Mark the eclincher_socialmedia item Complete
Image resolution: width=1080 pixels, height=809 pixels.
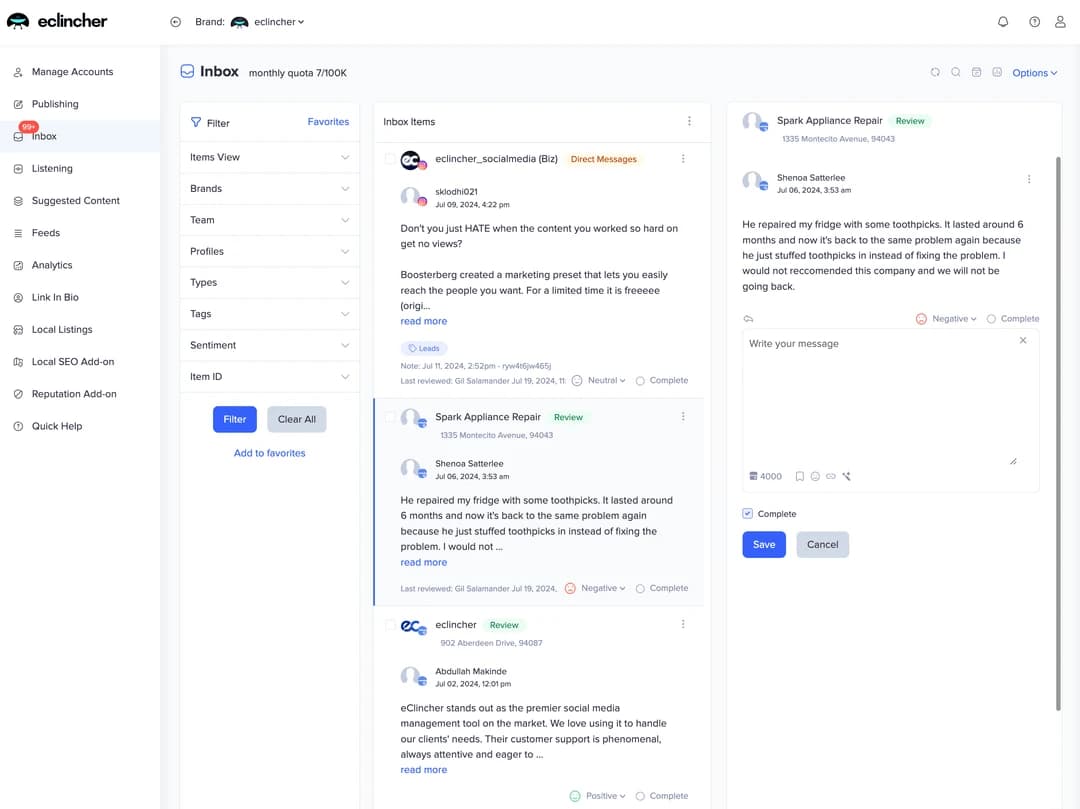[x=662, y=380]
